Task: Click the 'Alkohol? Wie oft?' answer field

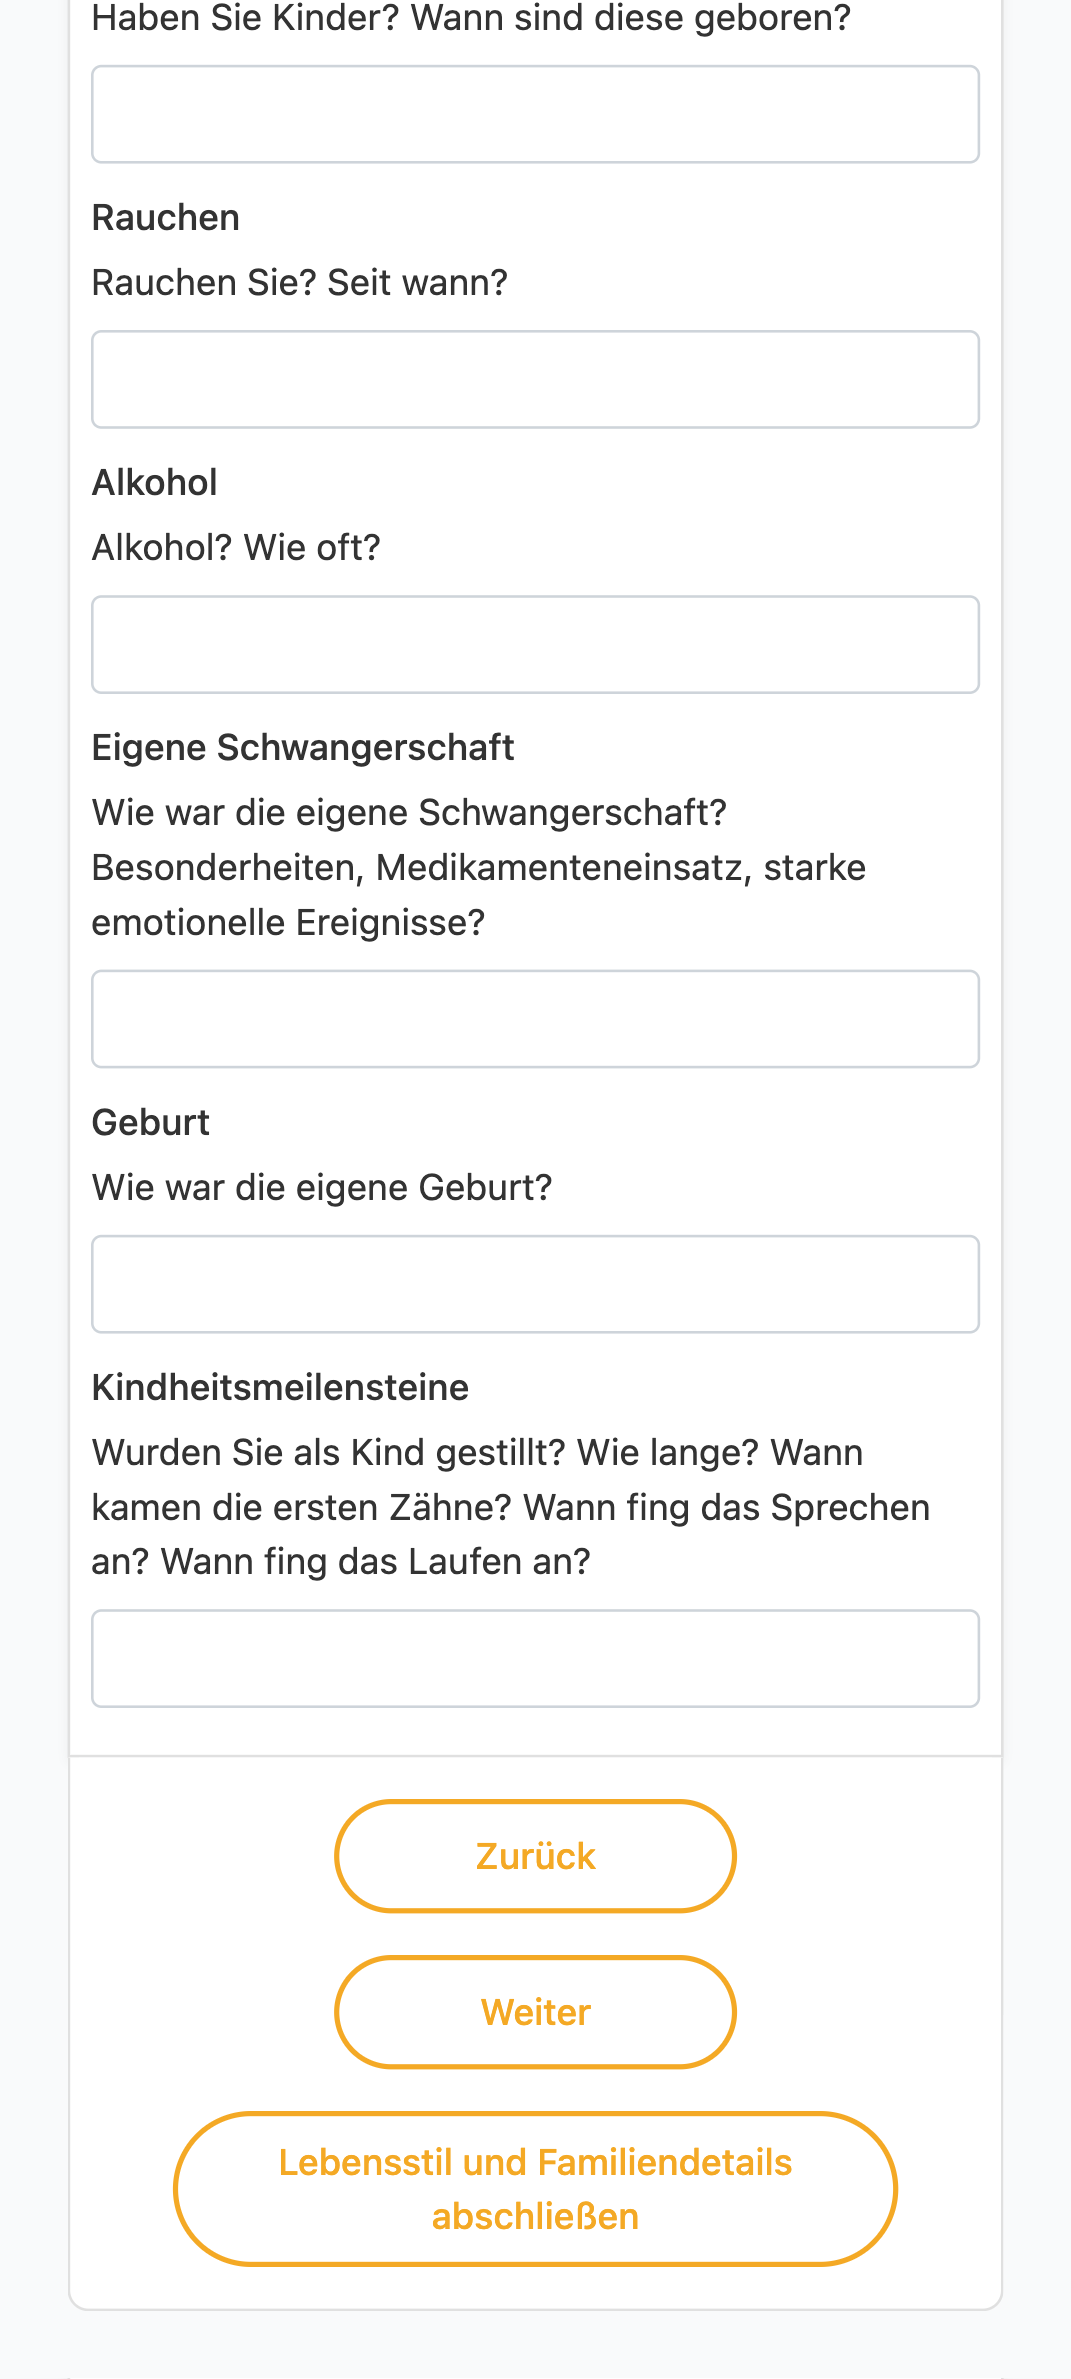Action: coord(535,644)
